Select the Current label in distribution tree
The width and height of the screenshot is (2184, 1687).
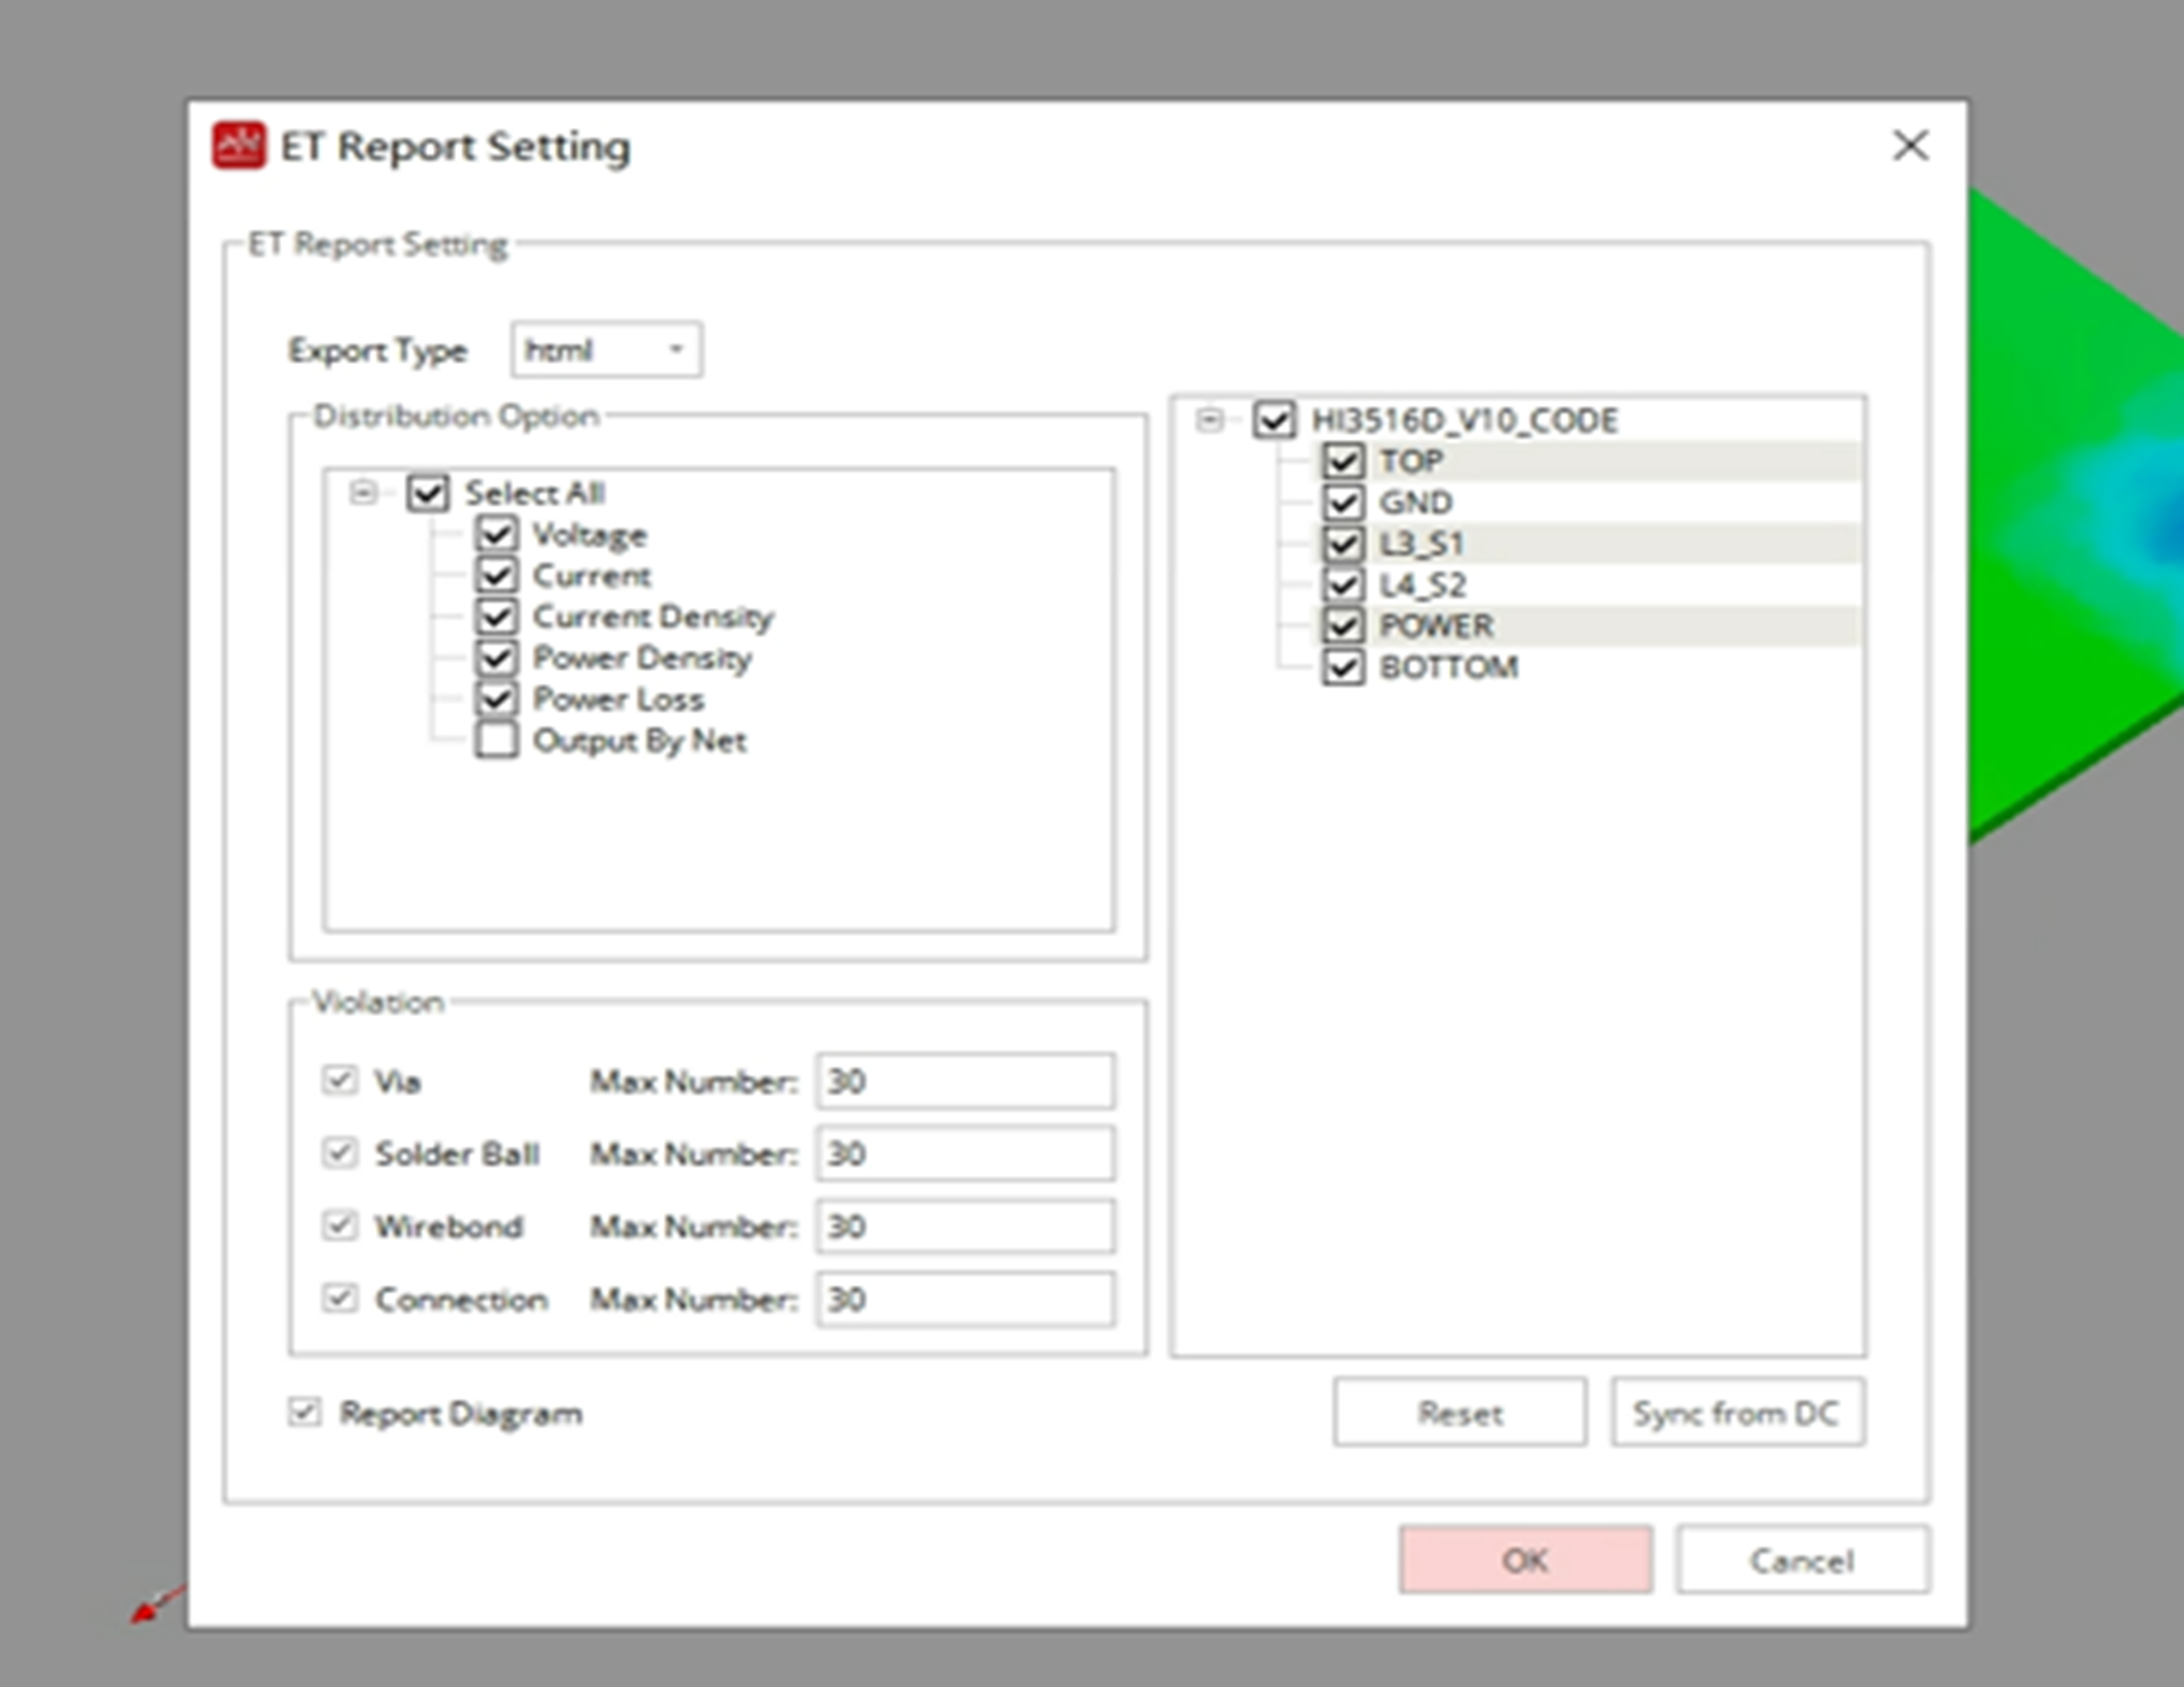click(592, 576)
